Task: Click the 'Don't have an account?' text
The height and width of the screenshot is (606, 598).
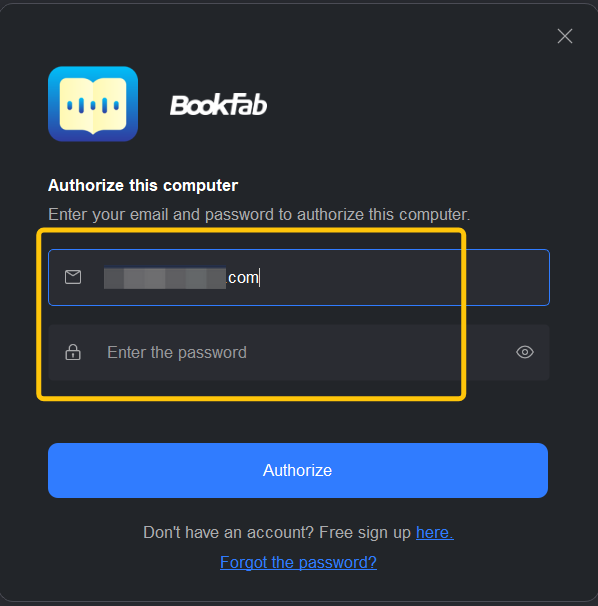Action: pyautogui.click(x=228, y=533)
